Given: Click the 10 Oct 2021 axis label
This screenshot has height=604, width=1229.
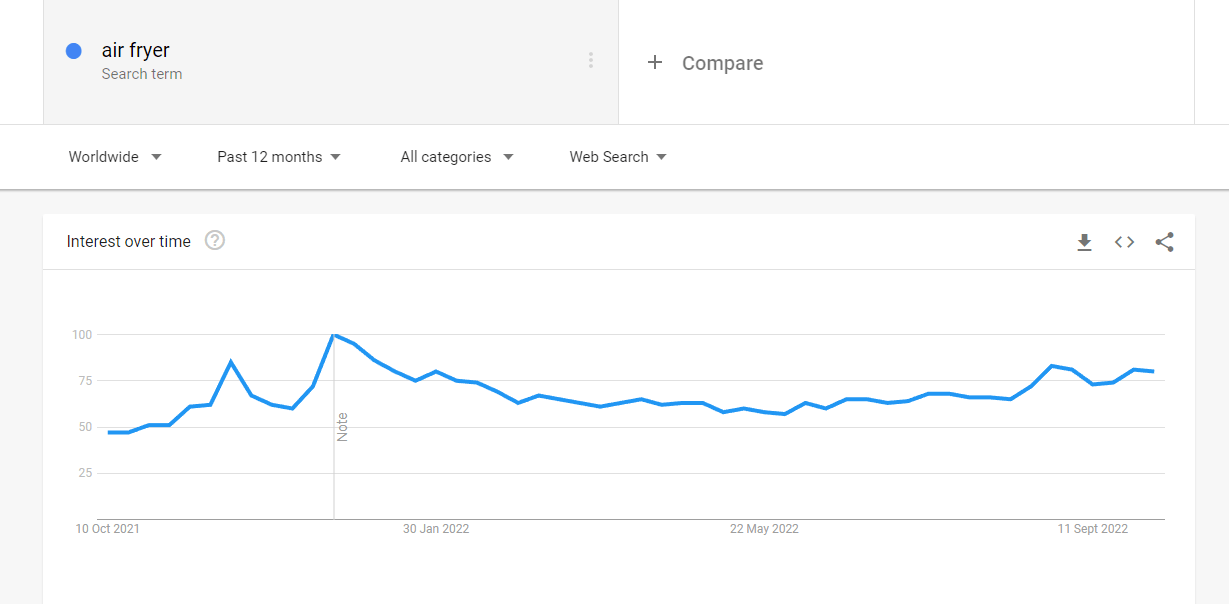Looking at the screenshot, I should click(x=108, y=529).
